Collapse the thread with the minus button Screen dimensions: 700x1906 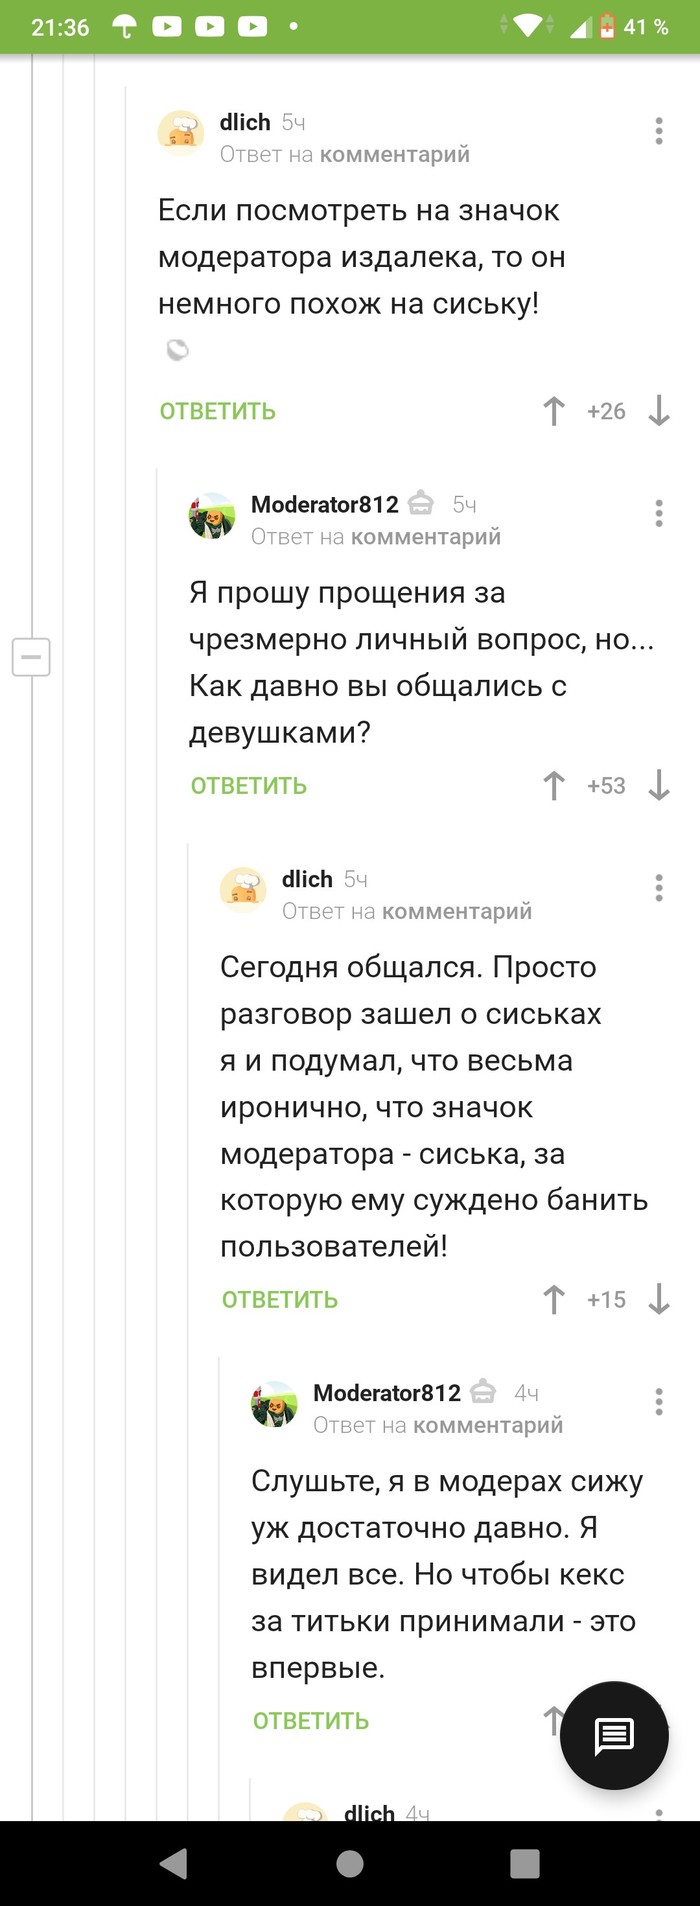30,656
